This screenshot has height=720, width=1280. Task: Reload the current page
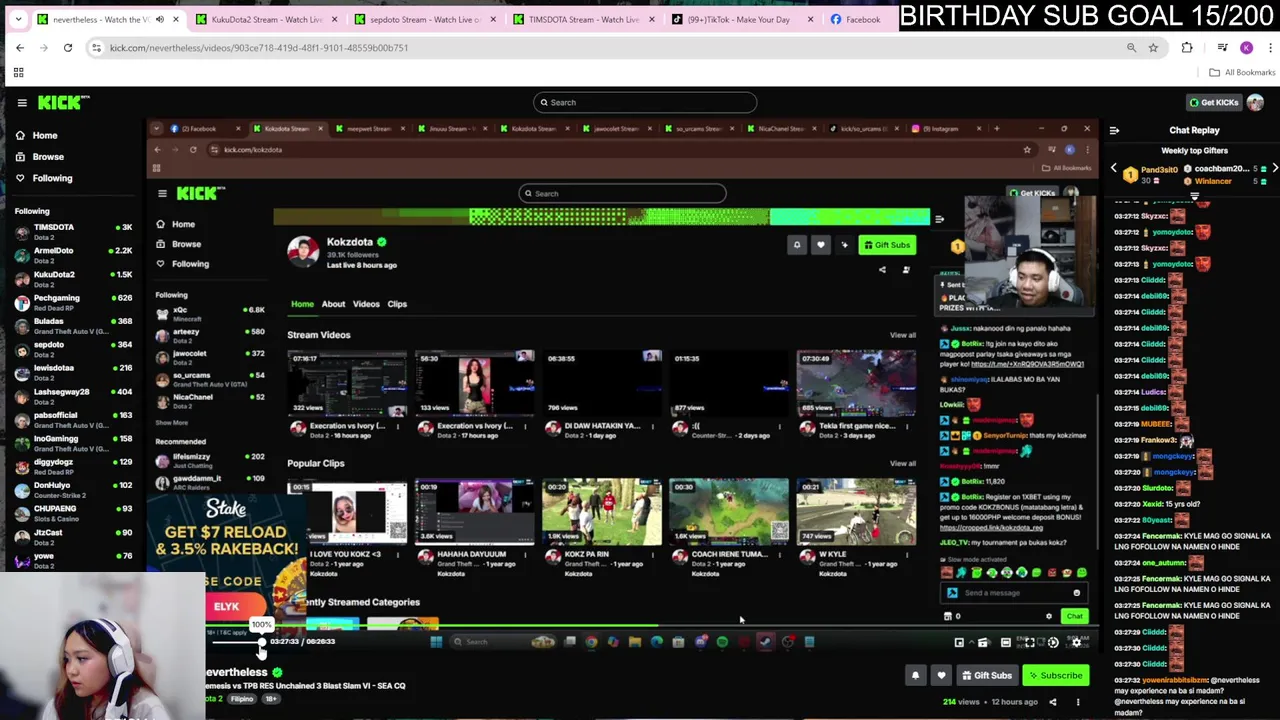[x=68, y=48]
